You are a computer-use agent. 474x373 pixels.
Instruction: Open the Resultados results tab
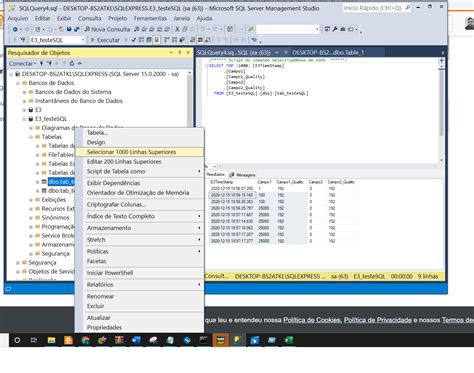215,175
